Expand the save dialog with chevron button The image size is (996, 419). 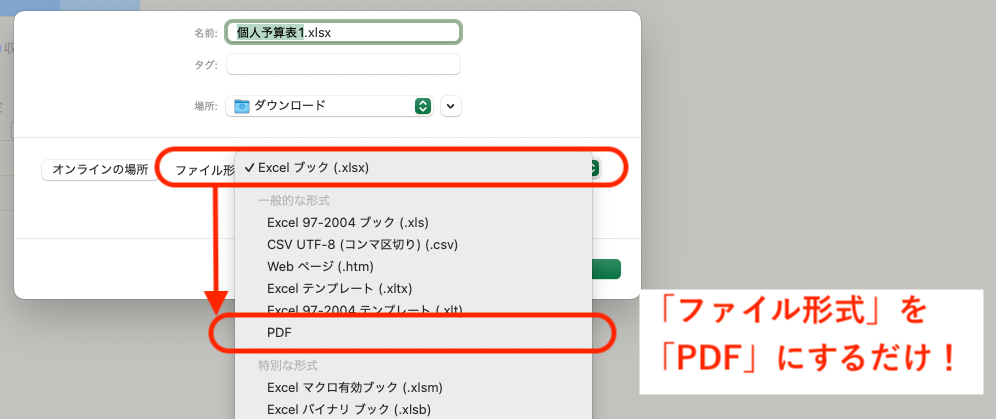[x=451, y=106]
